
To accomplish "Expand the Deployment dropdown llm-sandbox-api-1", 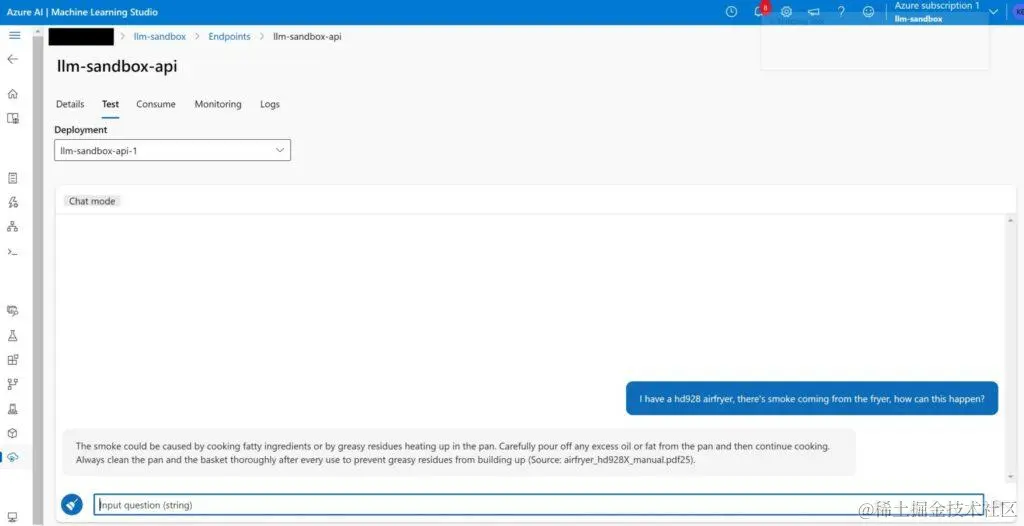I will 172,150.
